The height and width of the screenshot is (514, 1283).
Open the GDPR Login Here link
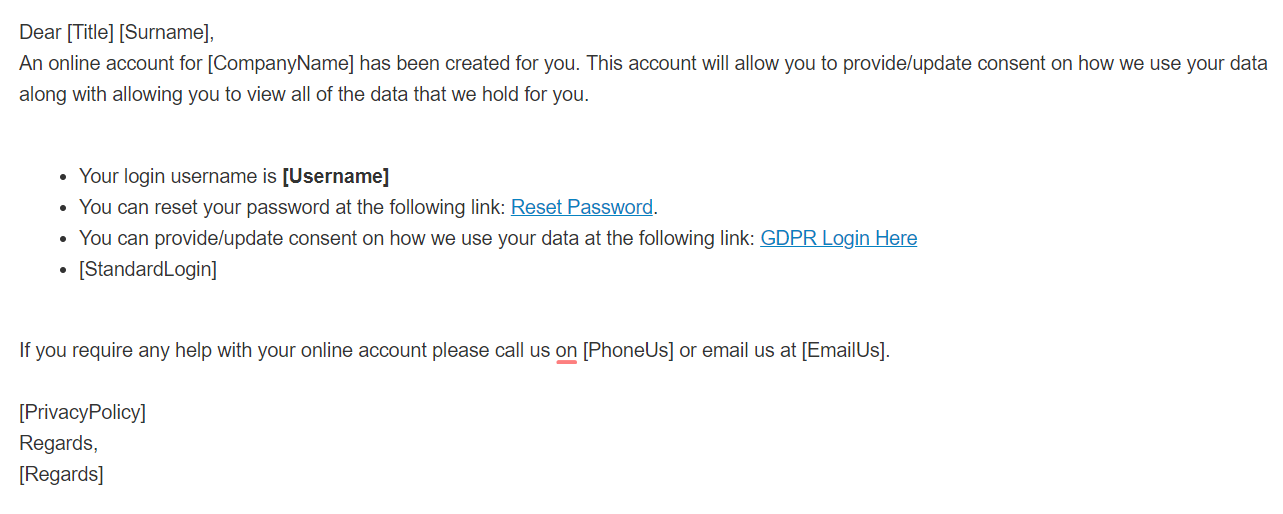click(838, 239)
